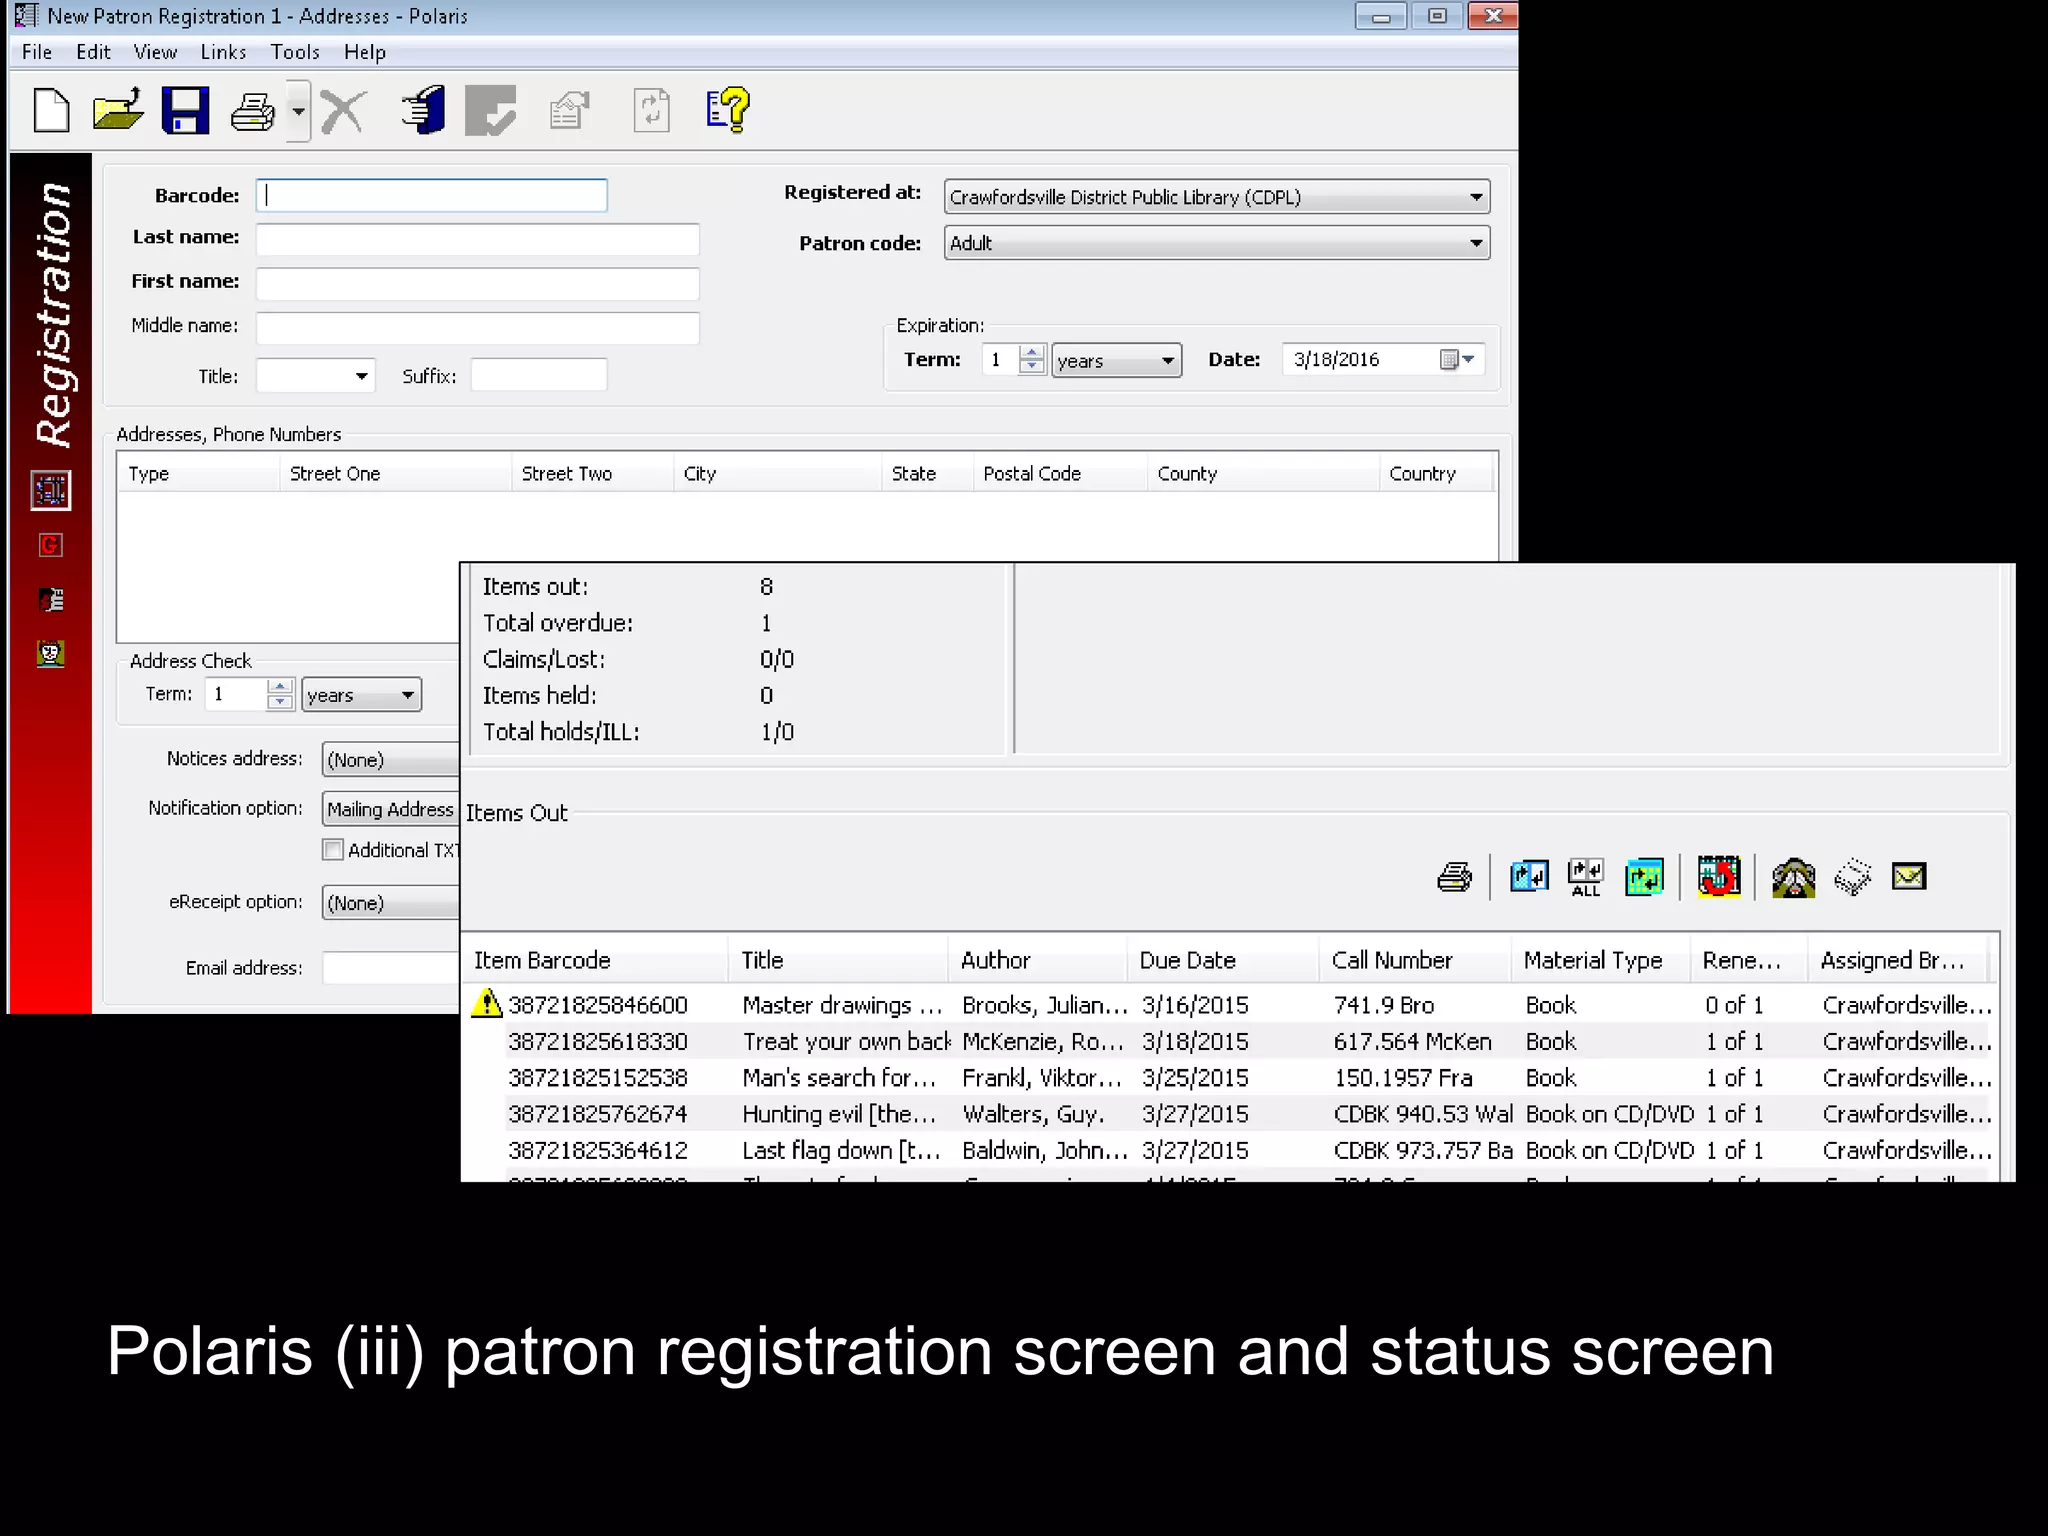Click into the Last name field
The width and height of the screenshot is (2048, 1536).
[x=477, y=239]
